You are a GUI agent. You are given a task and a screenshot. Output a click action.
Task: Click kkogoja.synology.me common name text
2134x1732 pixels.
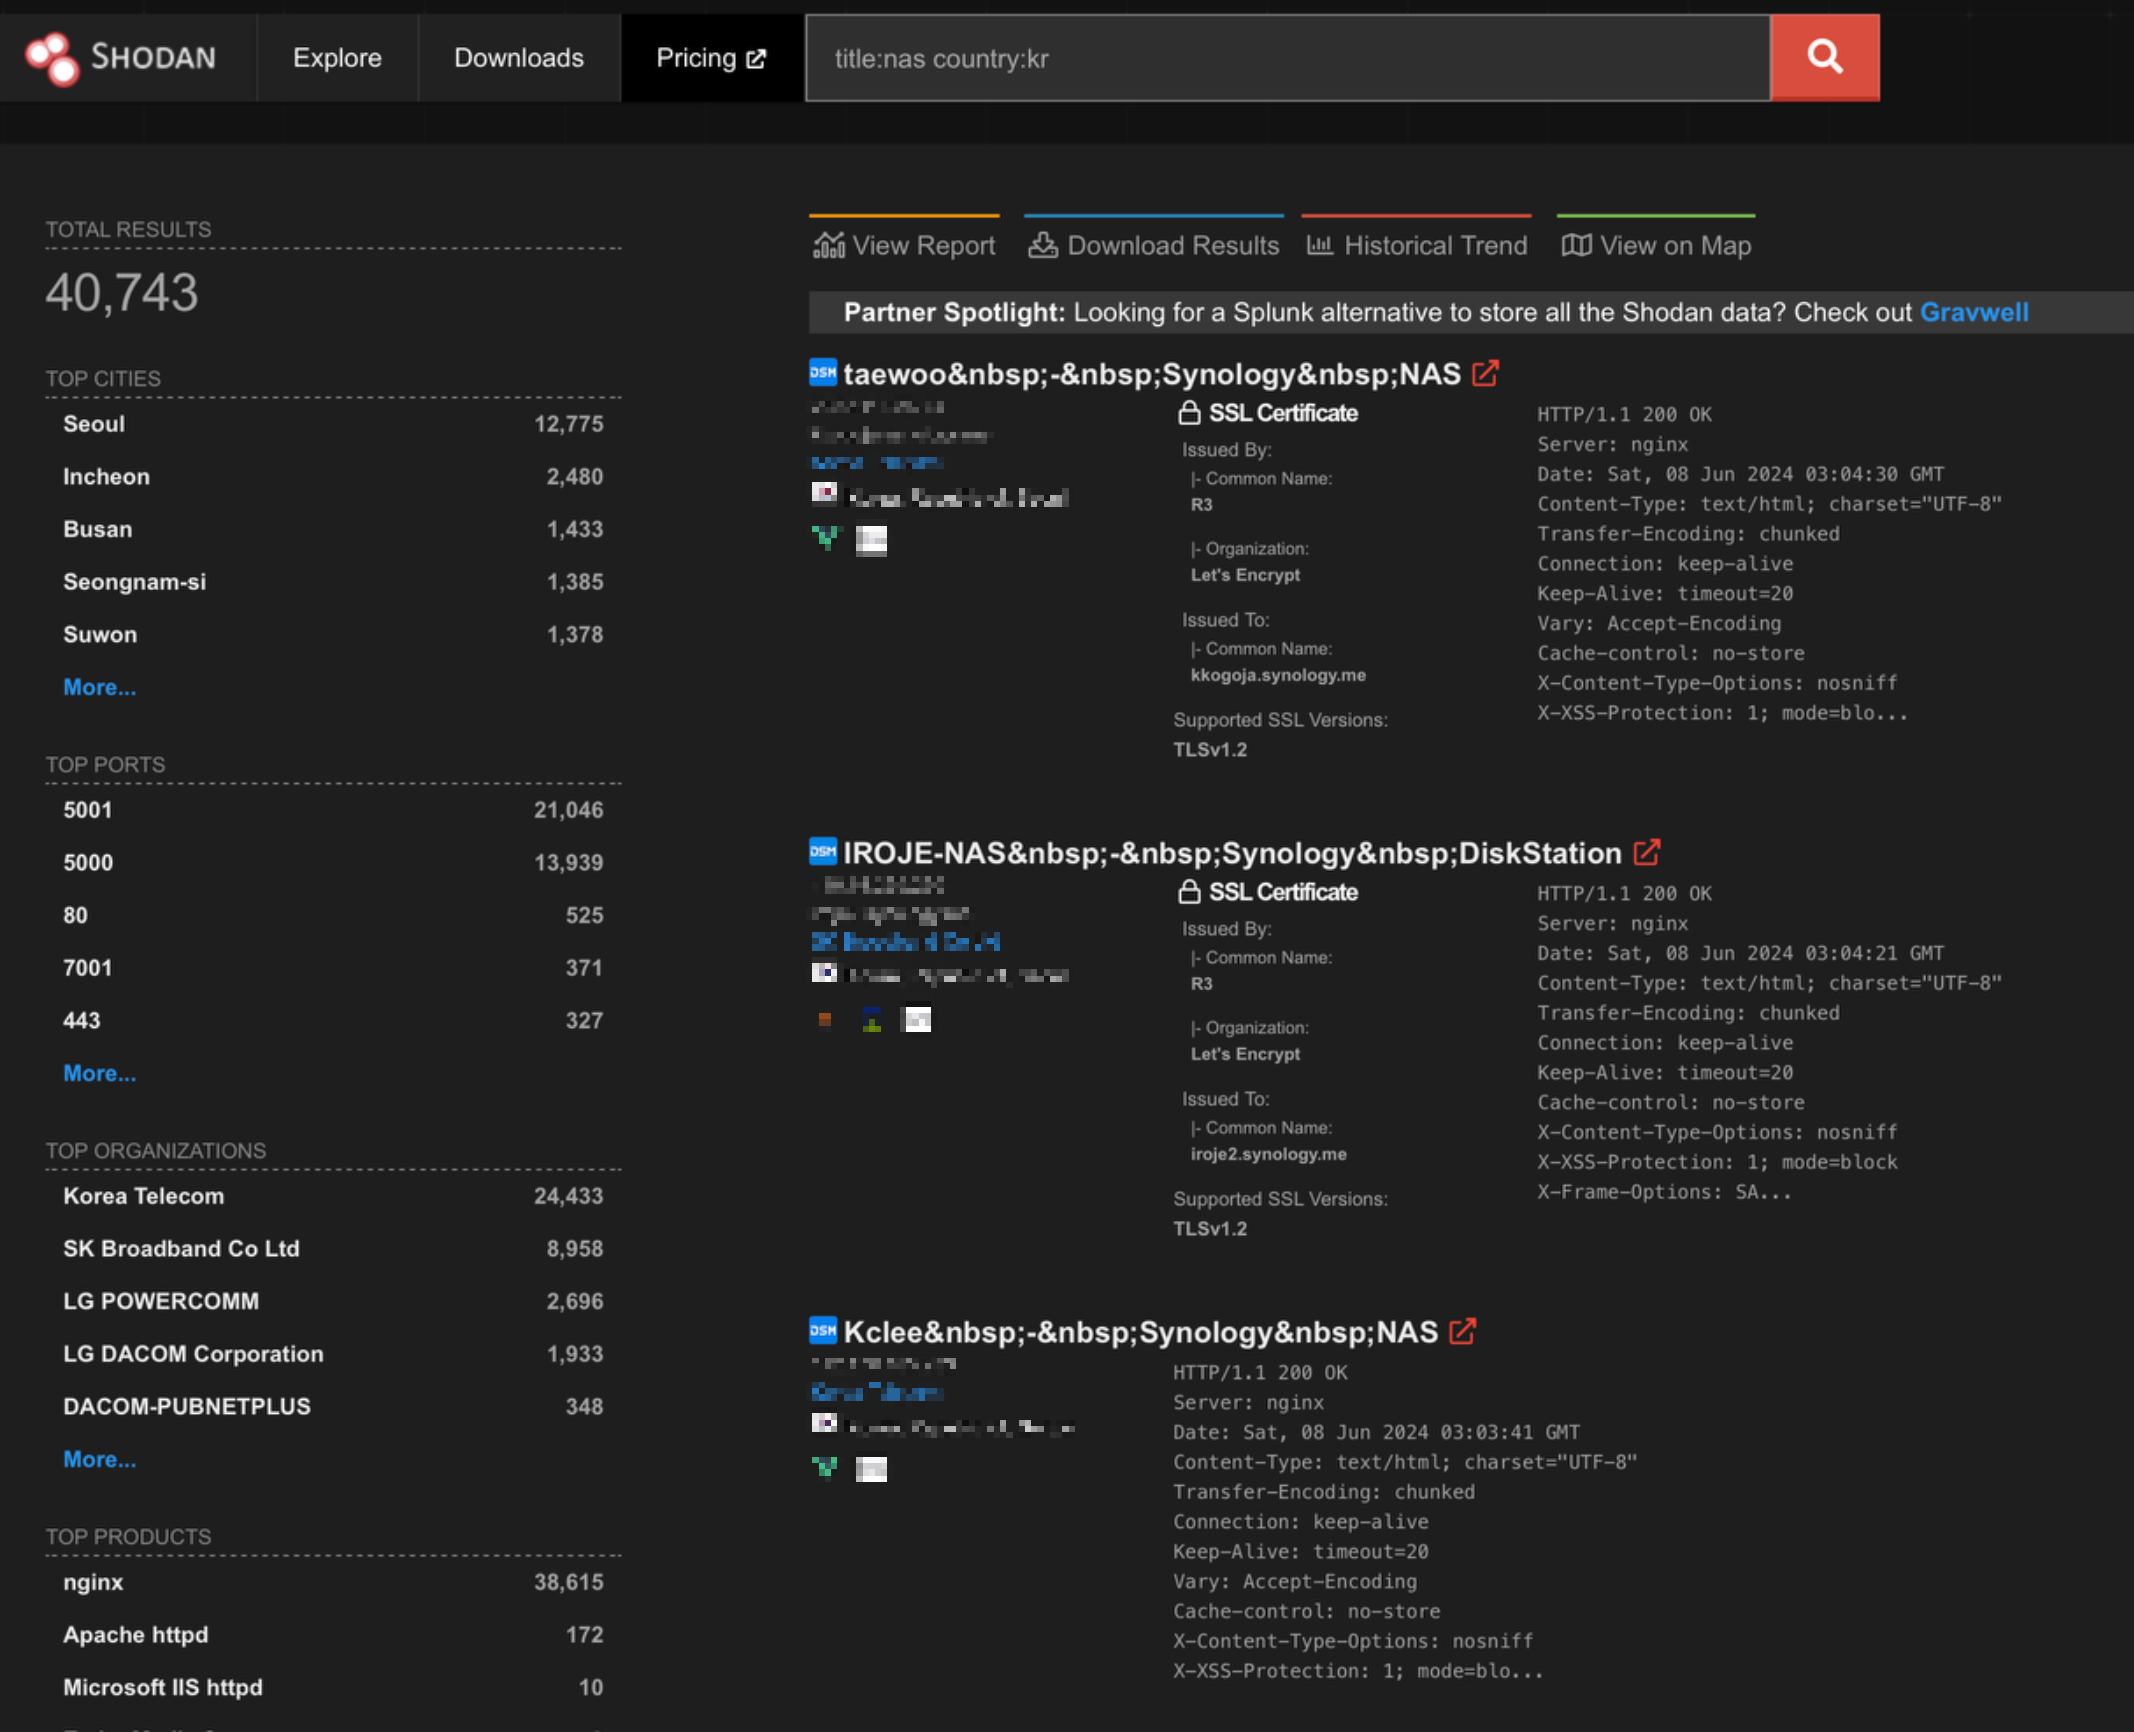(x=1278, y=675)
